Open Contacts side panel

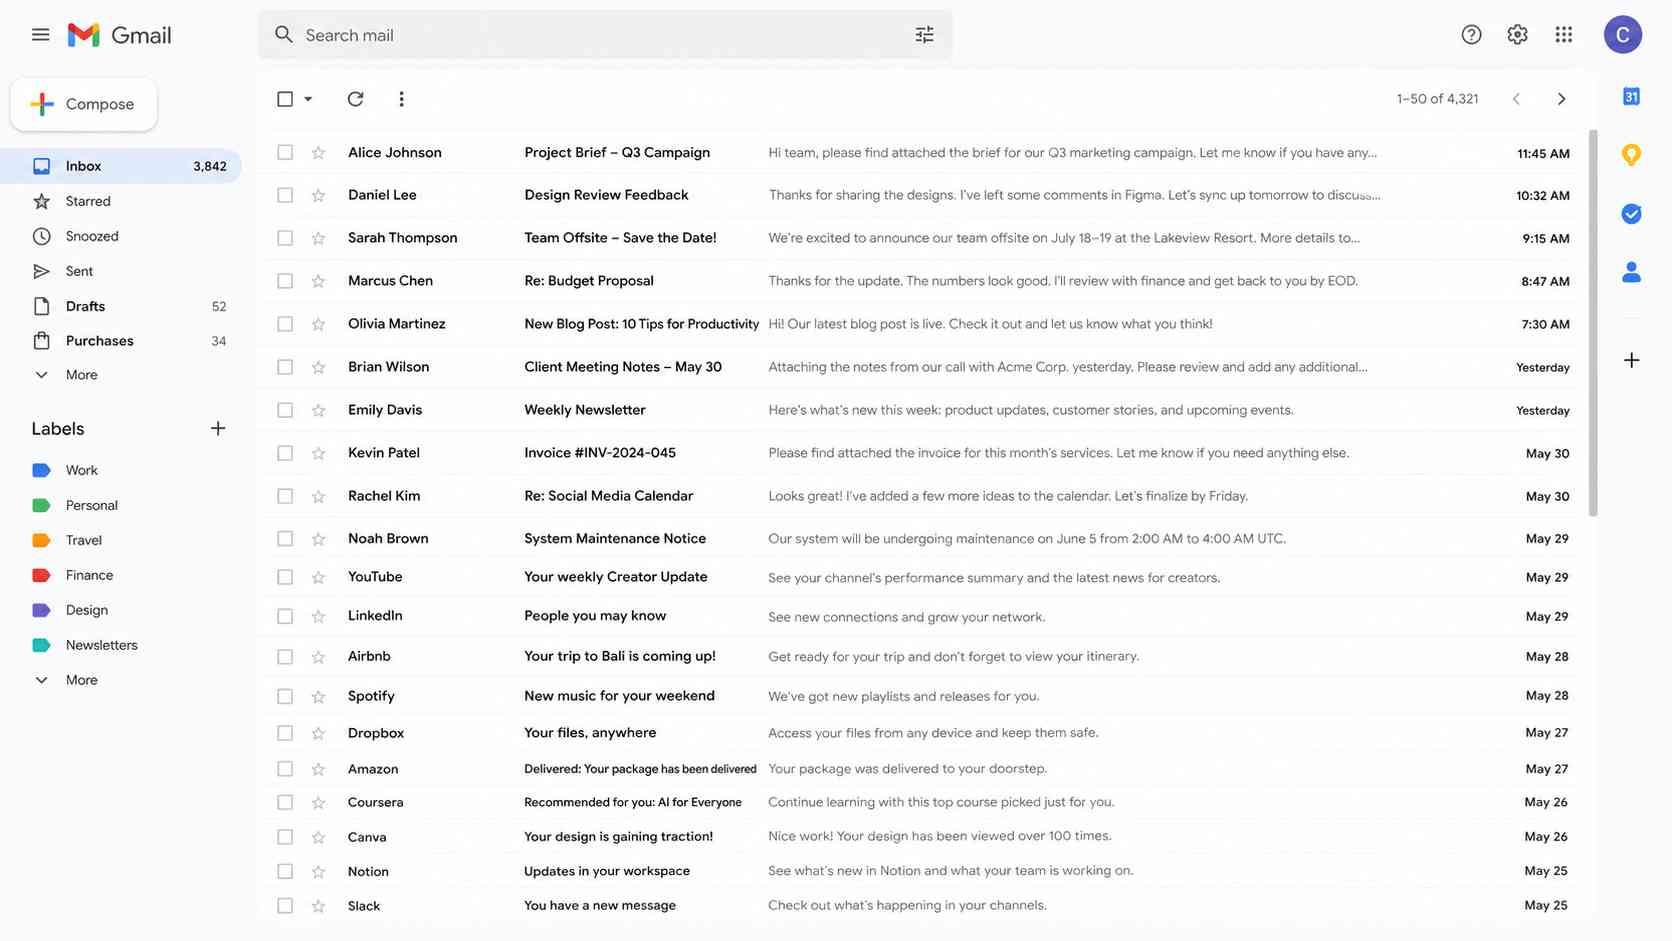point(1631,272)
